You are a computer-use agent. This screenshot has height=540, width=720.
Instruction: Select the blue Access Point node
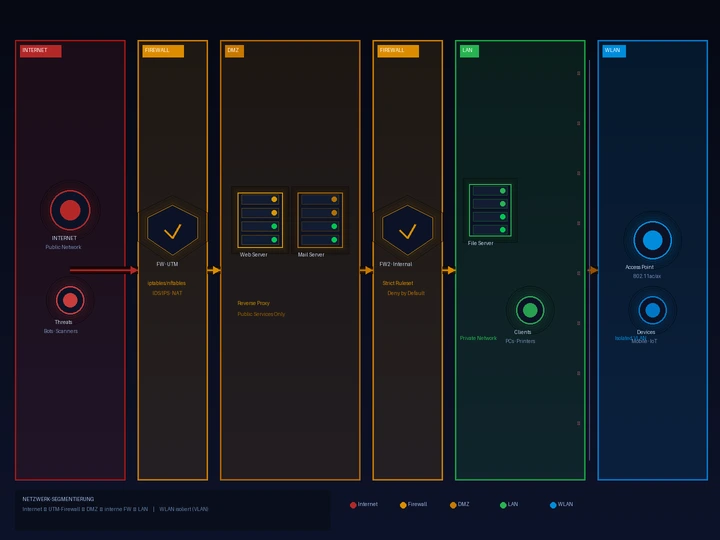pyautogui.click(x=652, y=240)
